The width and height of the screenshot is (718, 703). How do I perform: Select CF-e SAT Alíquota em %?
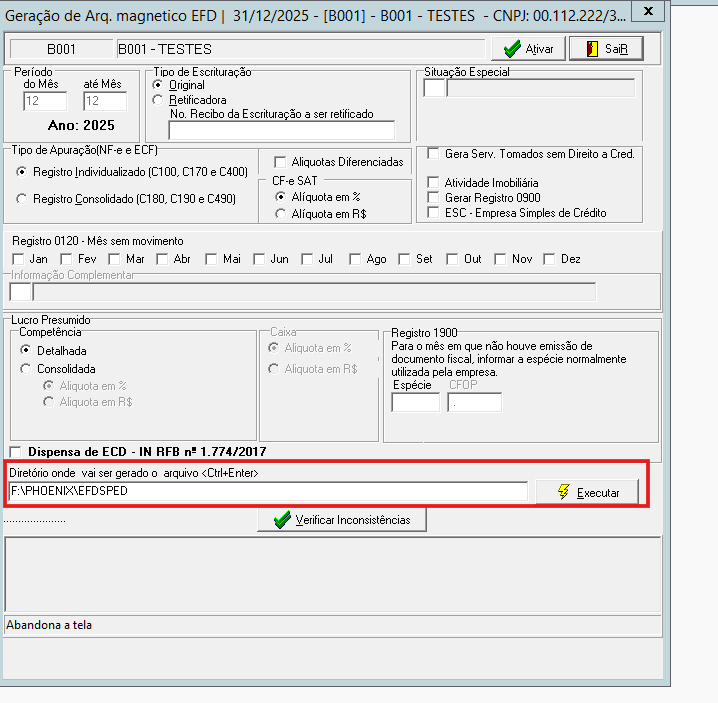280,197
